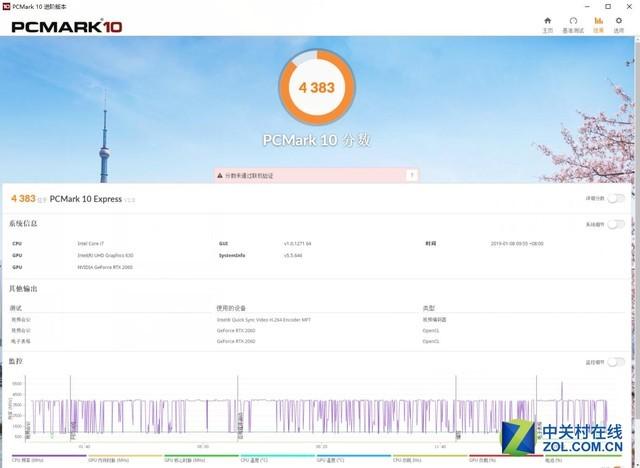The width and height of the screenshot is (640, 468).
Task: Click the 类型 column header
Action: coord(429,308)
